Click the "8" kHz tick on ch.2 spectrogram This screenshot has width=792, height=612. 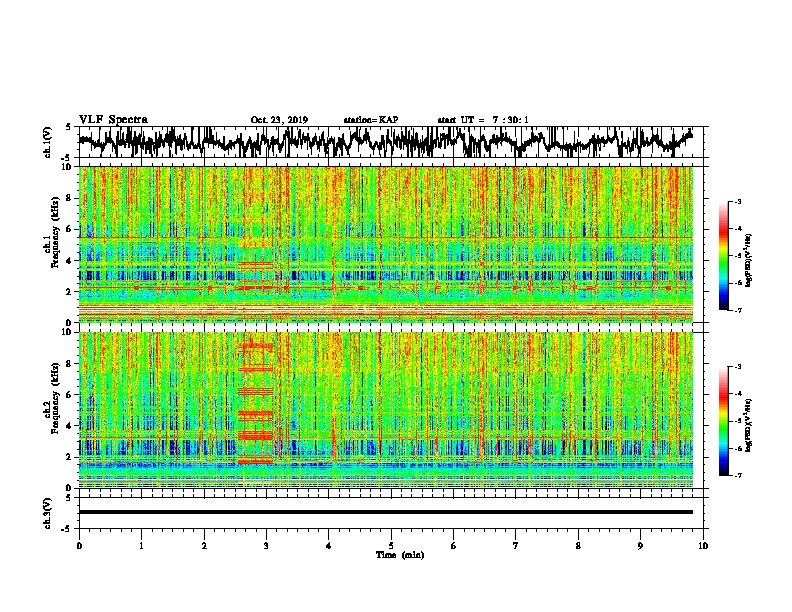[x=71, y=364]
